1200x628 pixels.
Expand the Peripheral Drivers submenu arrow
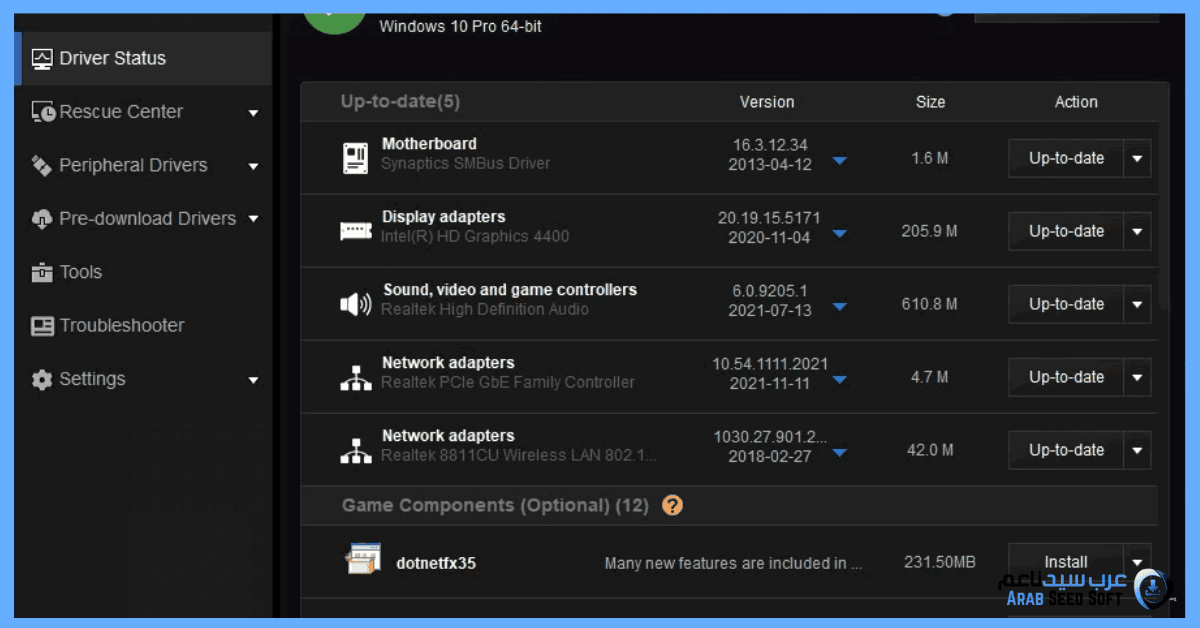[x=253, y=166]
